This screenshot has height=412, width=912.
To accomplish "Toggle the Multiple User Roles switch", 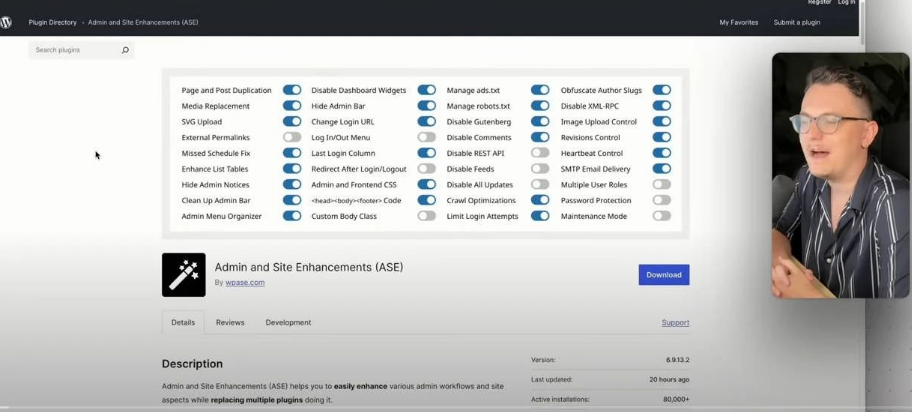I will (661, 184).
